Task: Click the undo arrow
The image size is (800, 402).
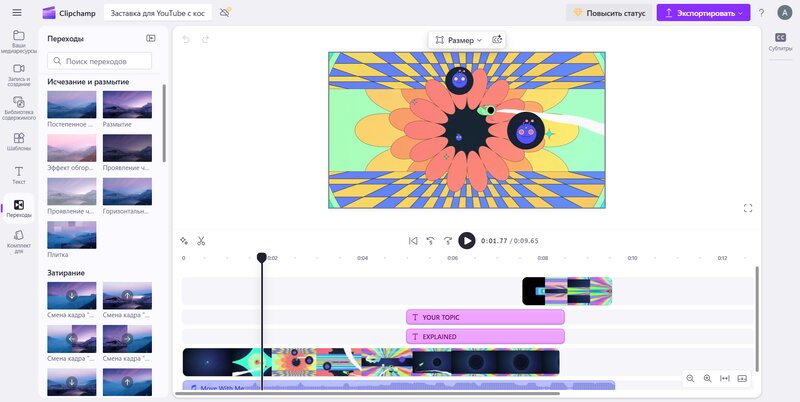Action: pyautogui.click(x=186, y=39)
